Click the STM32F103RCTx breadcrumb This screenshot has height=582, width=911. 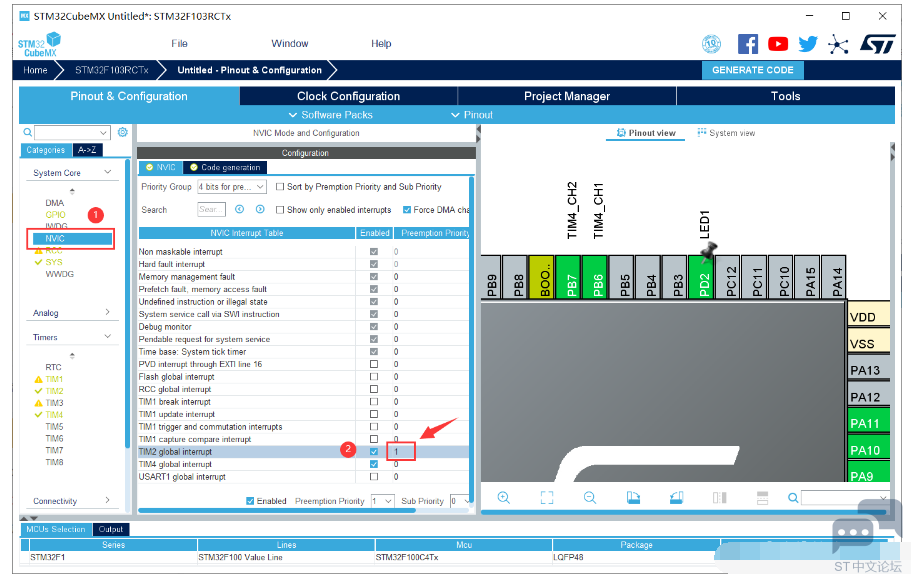click(x=112, y=70)
